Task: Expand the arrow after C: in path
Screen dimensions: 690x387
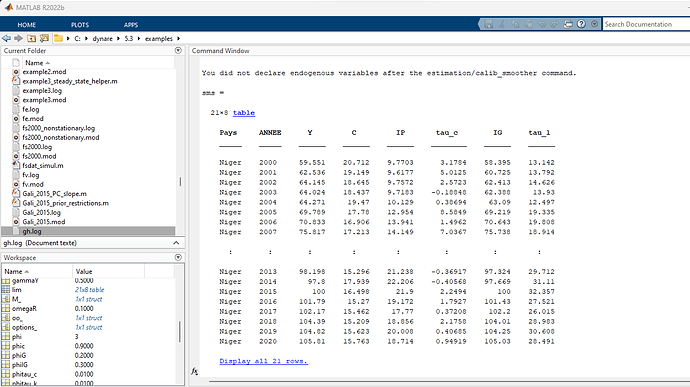Action: click(x=86, y=39)
